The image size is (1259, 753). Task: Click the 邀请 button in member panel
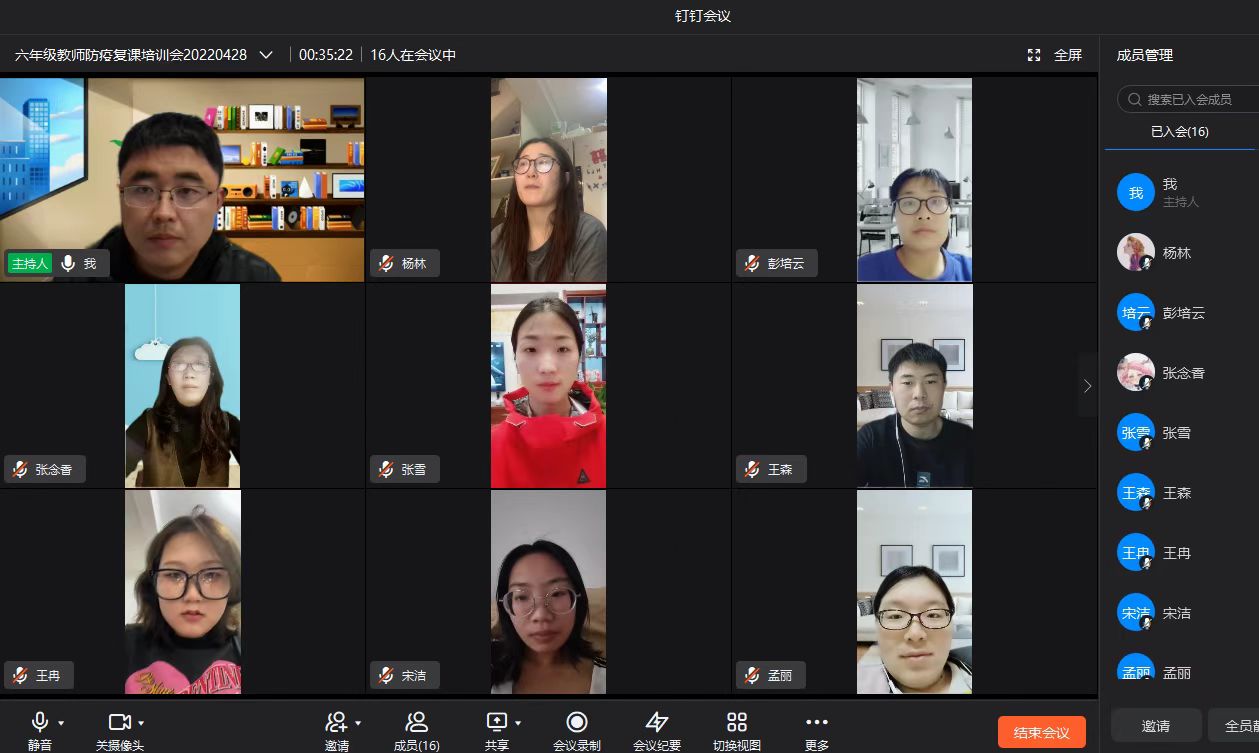[1155, 726]
